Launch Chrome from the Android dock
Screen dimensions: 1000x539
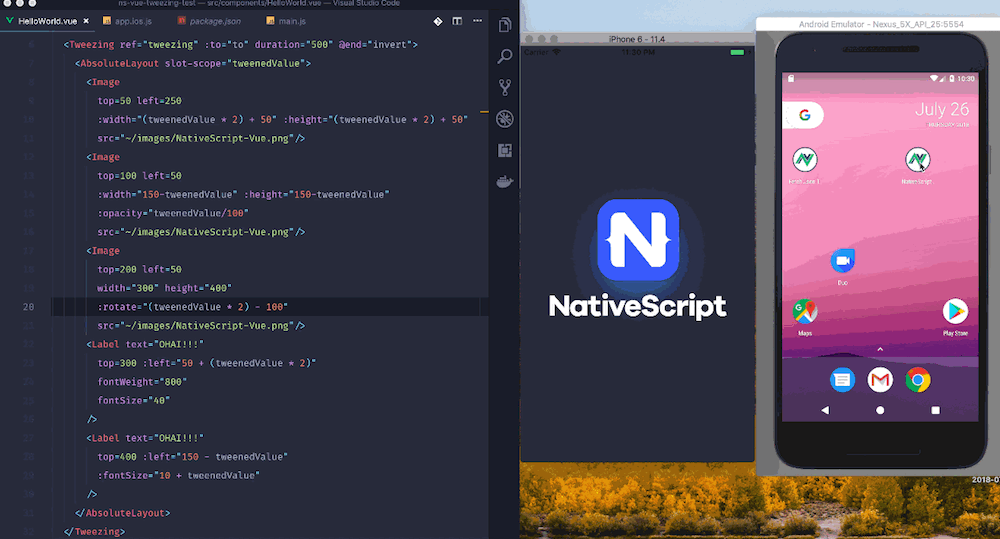pyautogui.click(x=918, y=380)
